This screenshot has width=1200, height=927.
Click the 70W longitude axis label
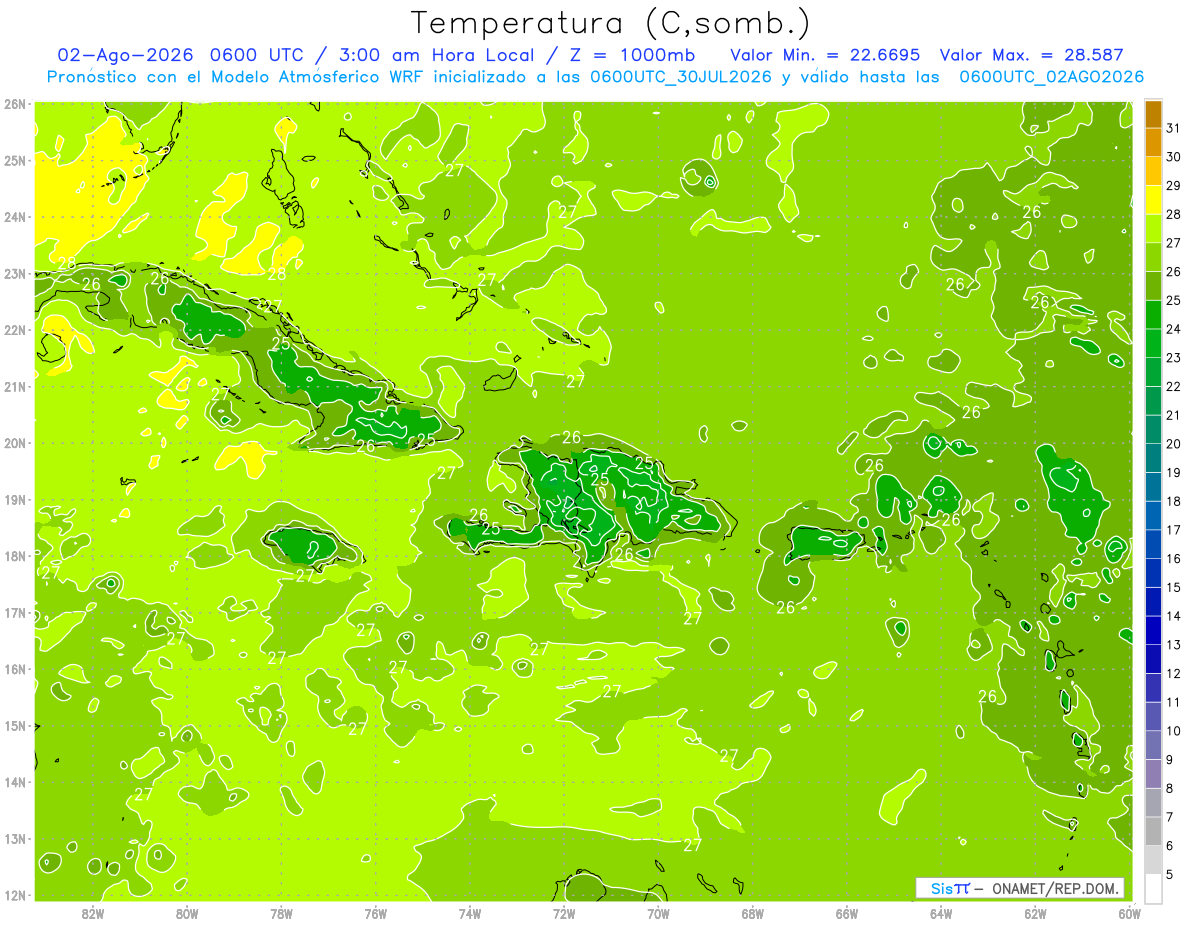pyautogui.click(x=658, y=913)
